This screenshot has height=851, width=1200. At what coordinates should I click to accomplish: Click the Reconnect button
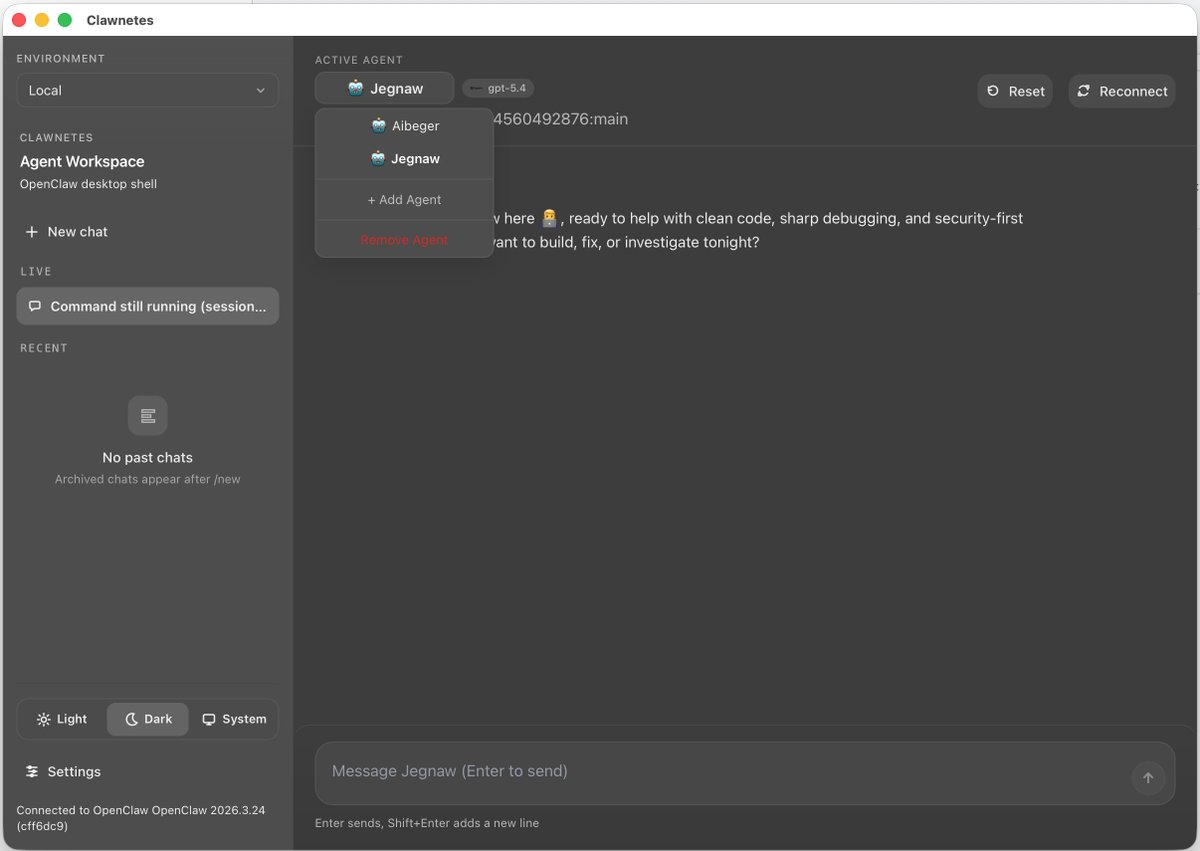coord(1122,91)
